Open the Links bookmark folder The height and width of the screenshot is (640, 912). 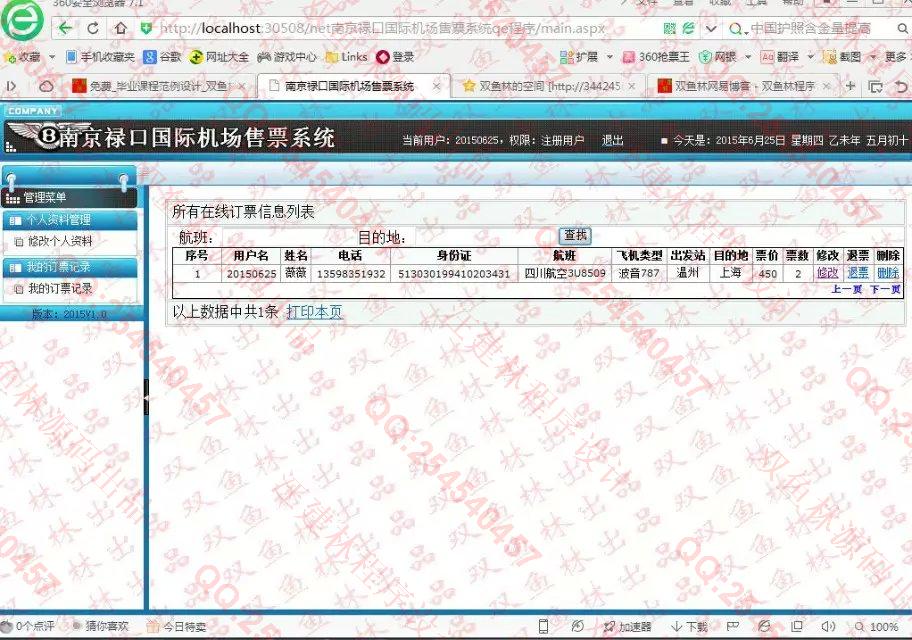click(x=347, y=57)
